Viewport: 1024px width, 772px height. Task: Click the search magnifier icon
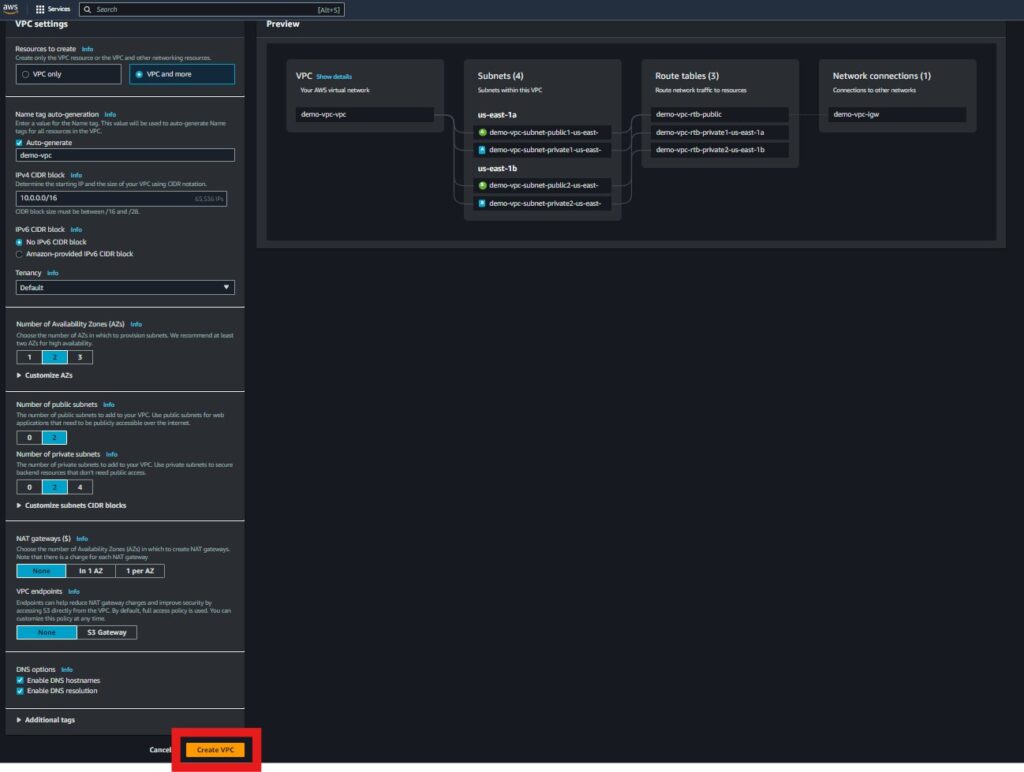click(x=88, y=9)
